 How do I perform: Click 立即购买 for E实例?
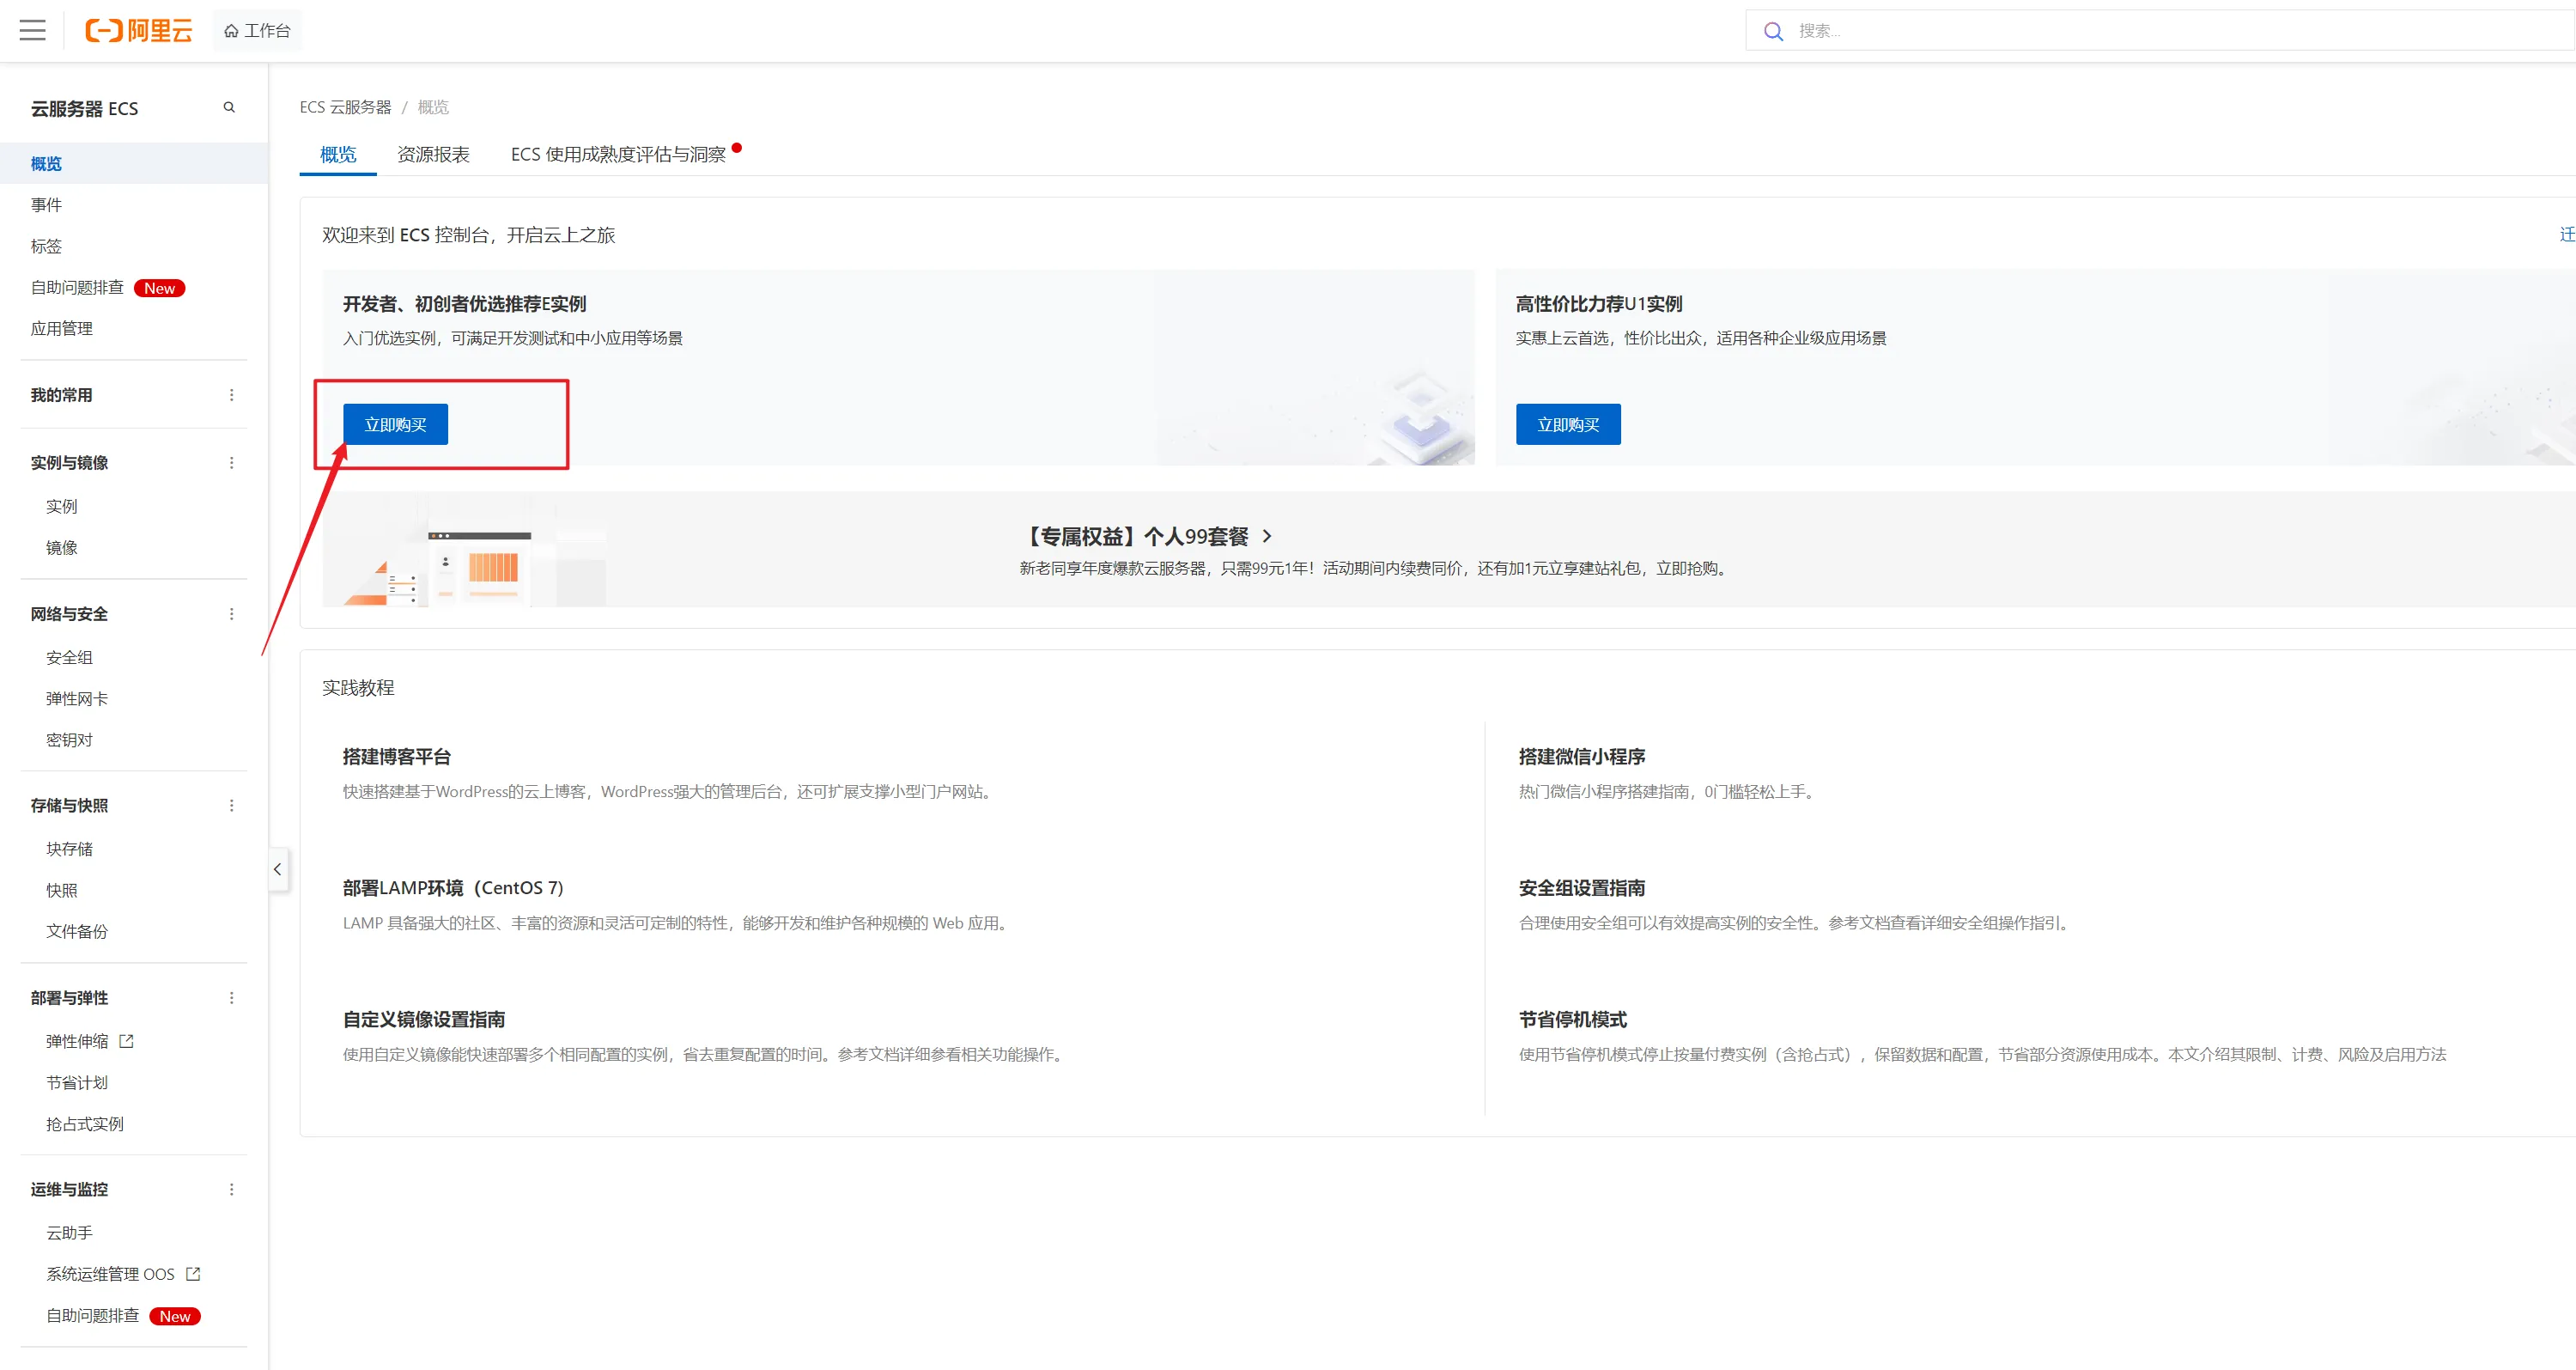[395, 424]
